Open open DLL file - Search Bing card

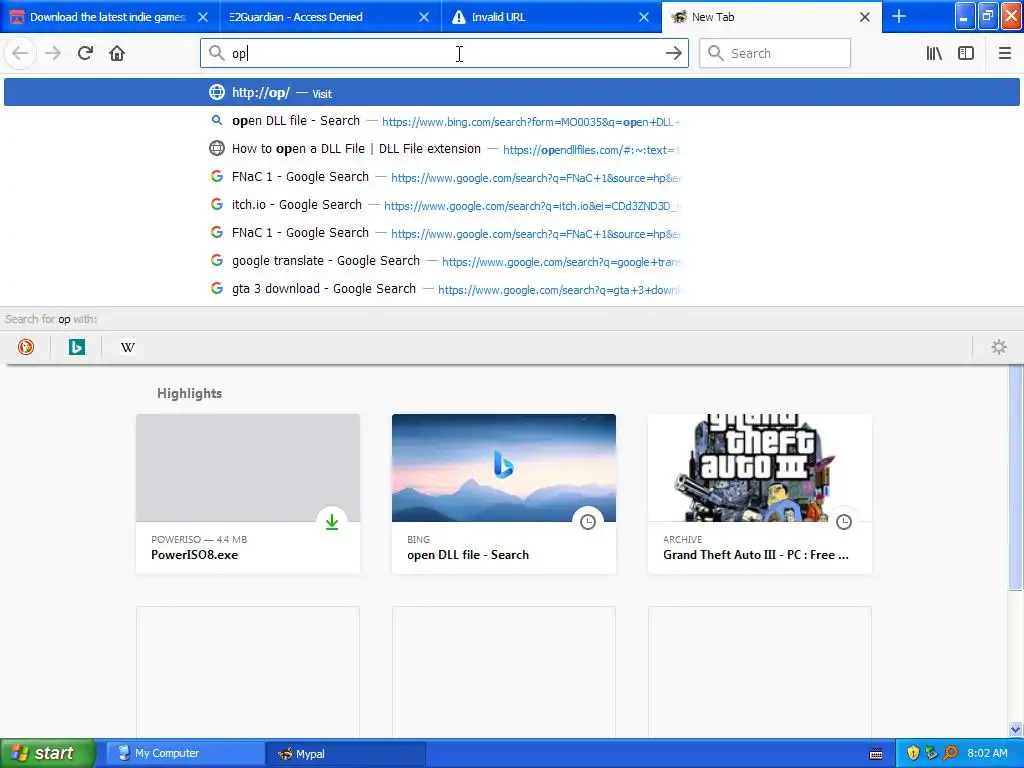pyautogui.click(x=504, y=494)
